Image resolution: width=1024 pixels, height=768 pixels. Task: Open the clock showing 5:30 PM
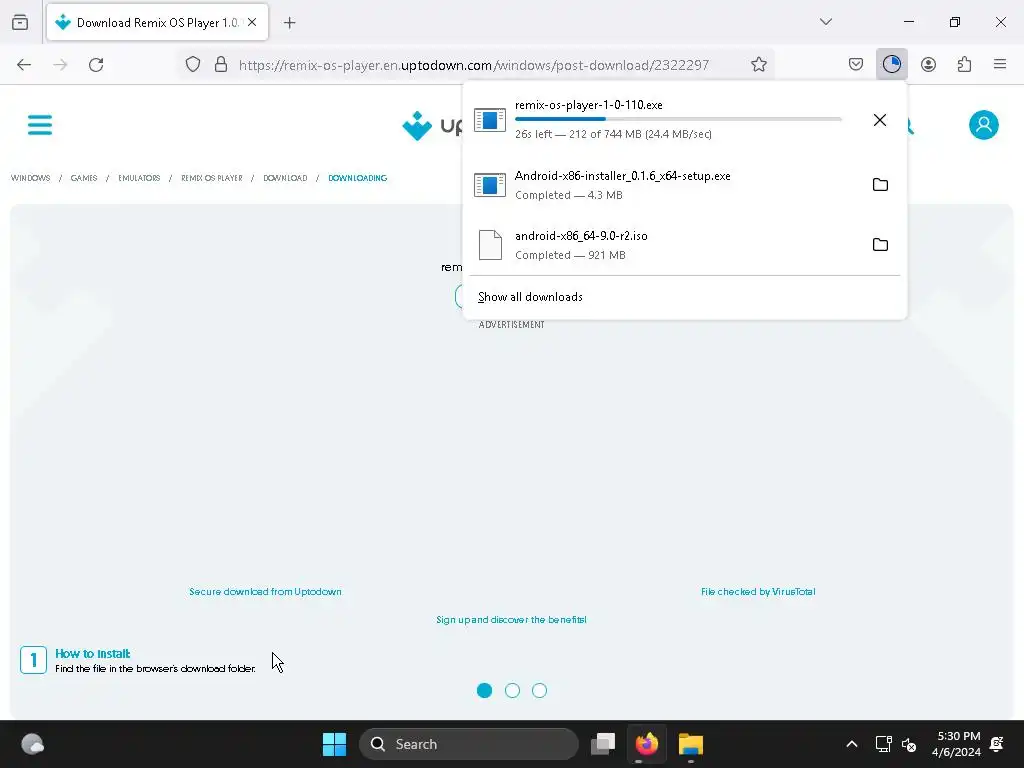pos(956,744)
